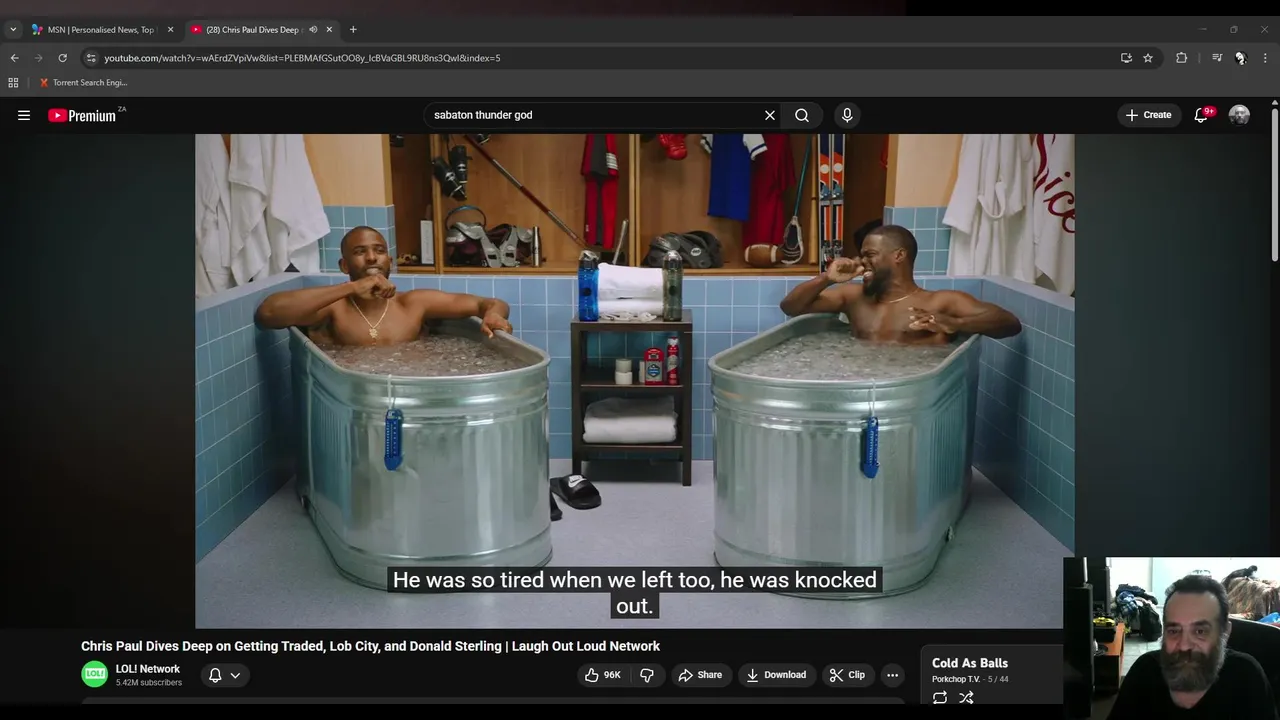Click the youtube.com URL address bar
The image size is (1280, 720).
coord(600,58)
